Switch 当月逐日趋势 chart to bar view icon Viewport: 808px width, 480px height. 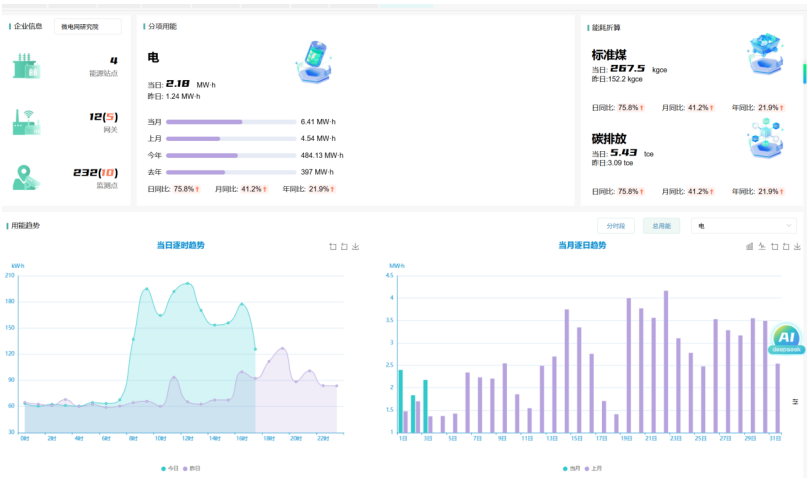(750, 246)
